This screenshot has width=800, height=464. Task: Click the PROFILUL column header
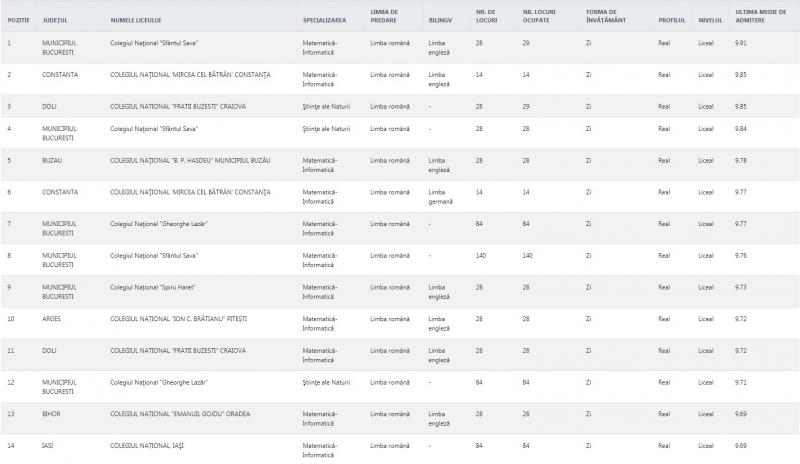[x=672, y=19]
